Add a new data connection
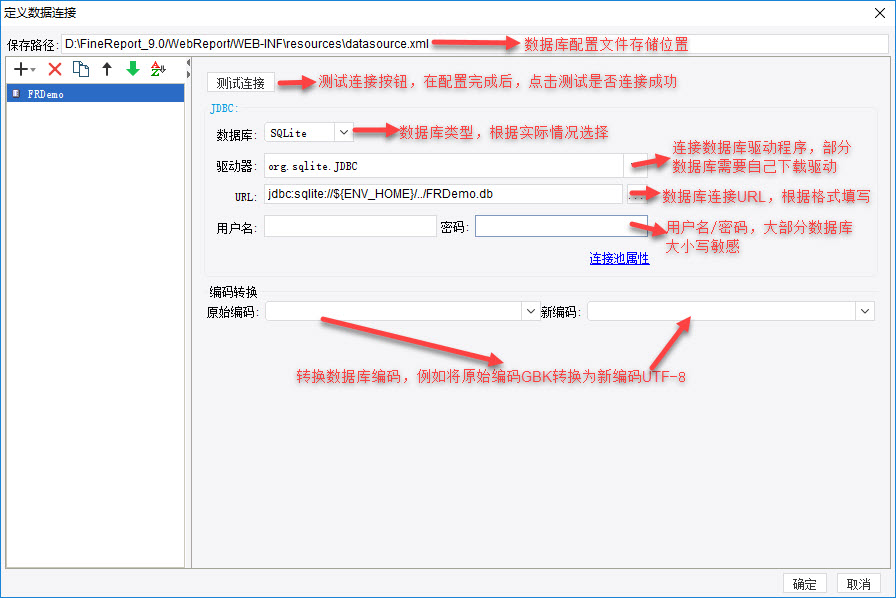 coord(24,69)
